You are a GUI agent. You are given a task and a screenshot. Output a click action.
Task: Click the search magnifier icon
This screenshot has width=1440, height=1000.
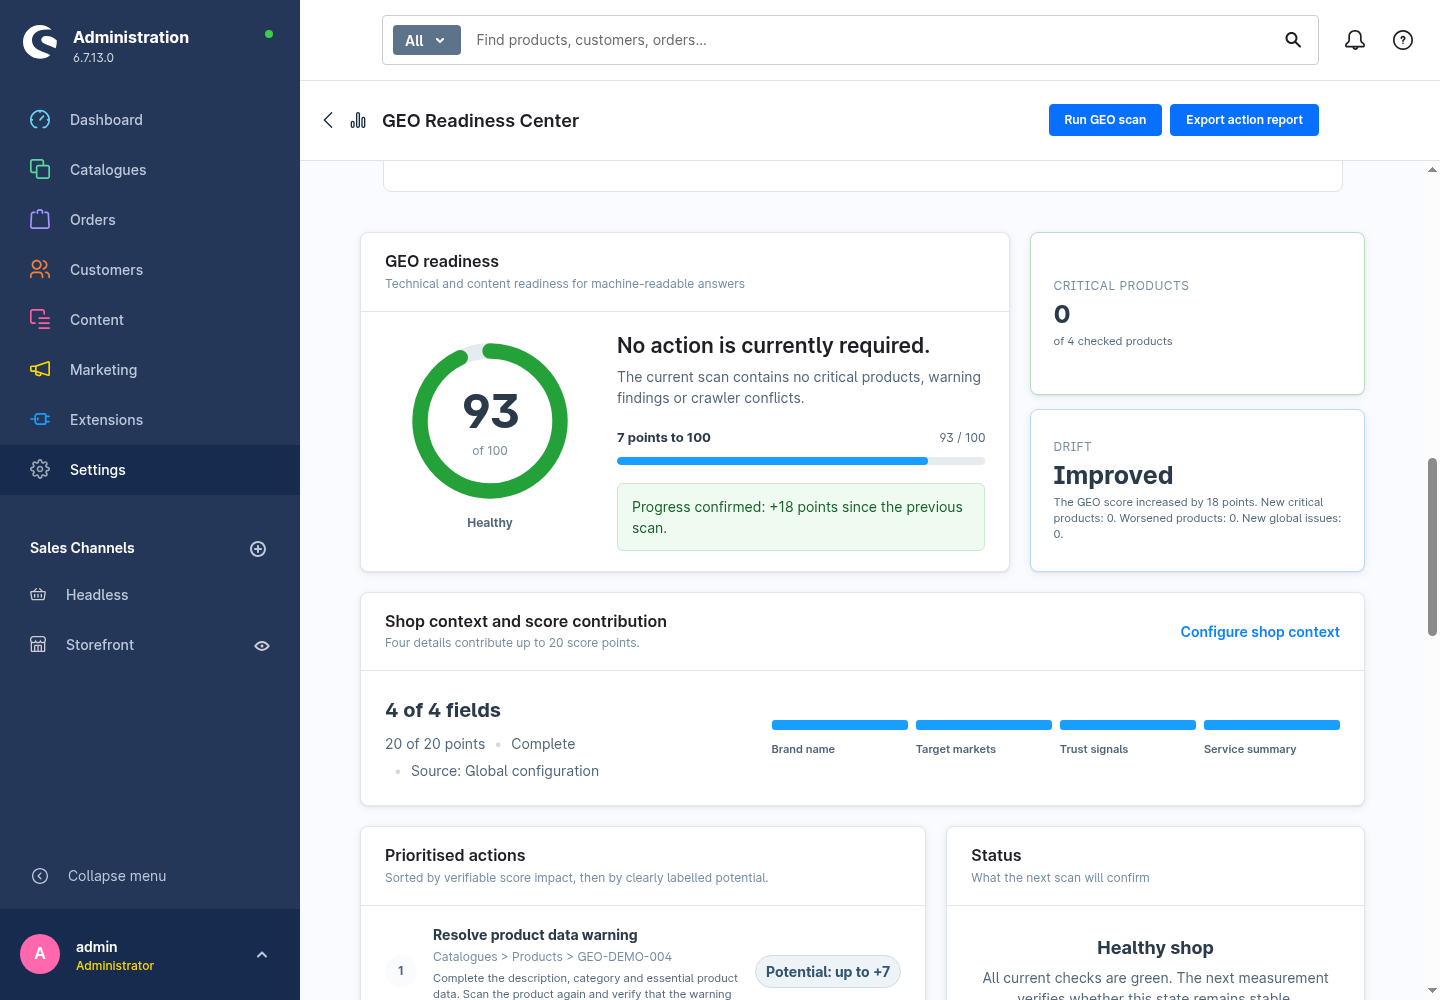tap(1293, 40)
